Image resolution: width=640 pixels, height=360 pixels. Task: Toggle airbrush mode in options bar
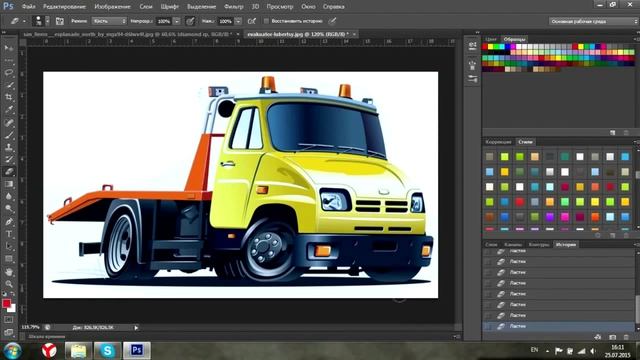(x=252, y=21)
